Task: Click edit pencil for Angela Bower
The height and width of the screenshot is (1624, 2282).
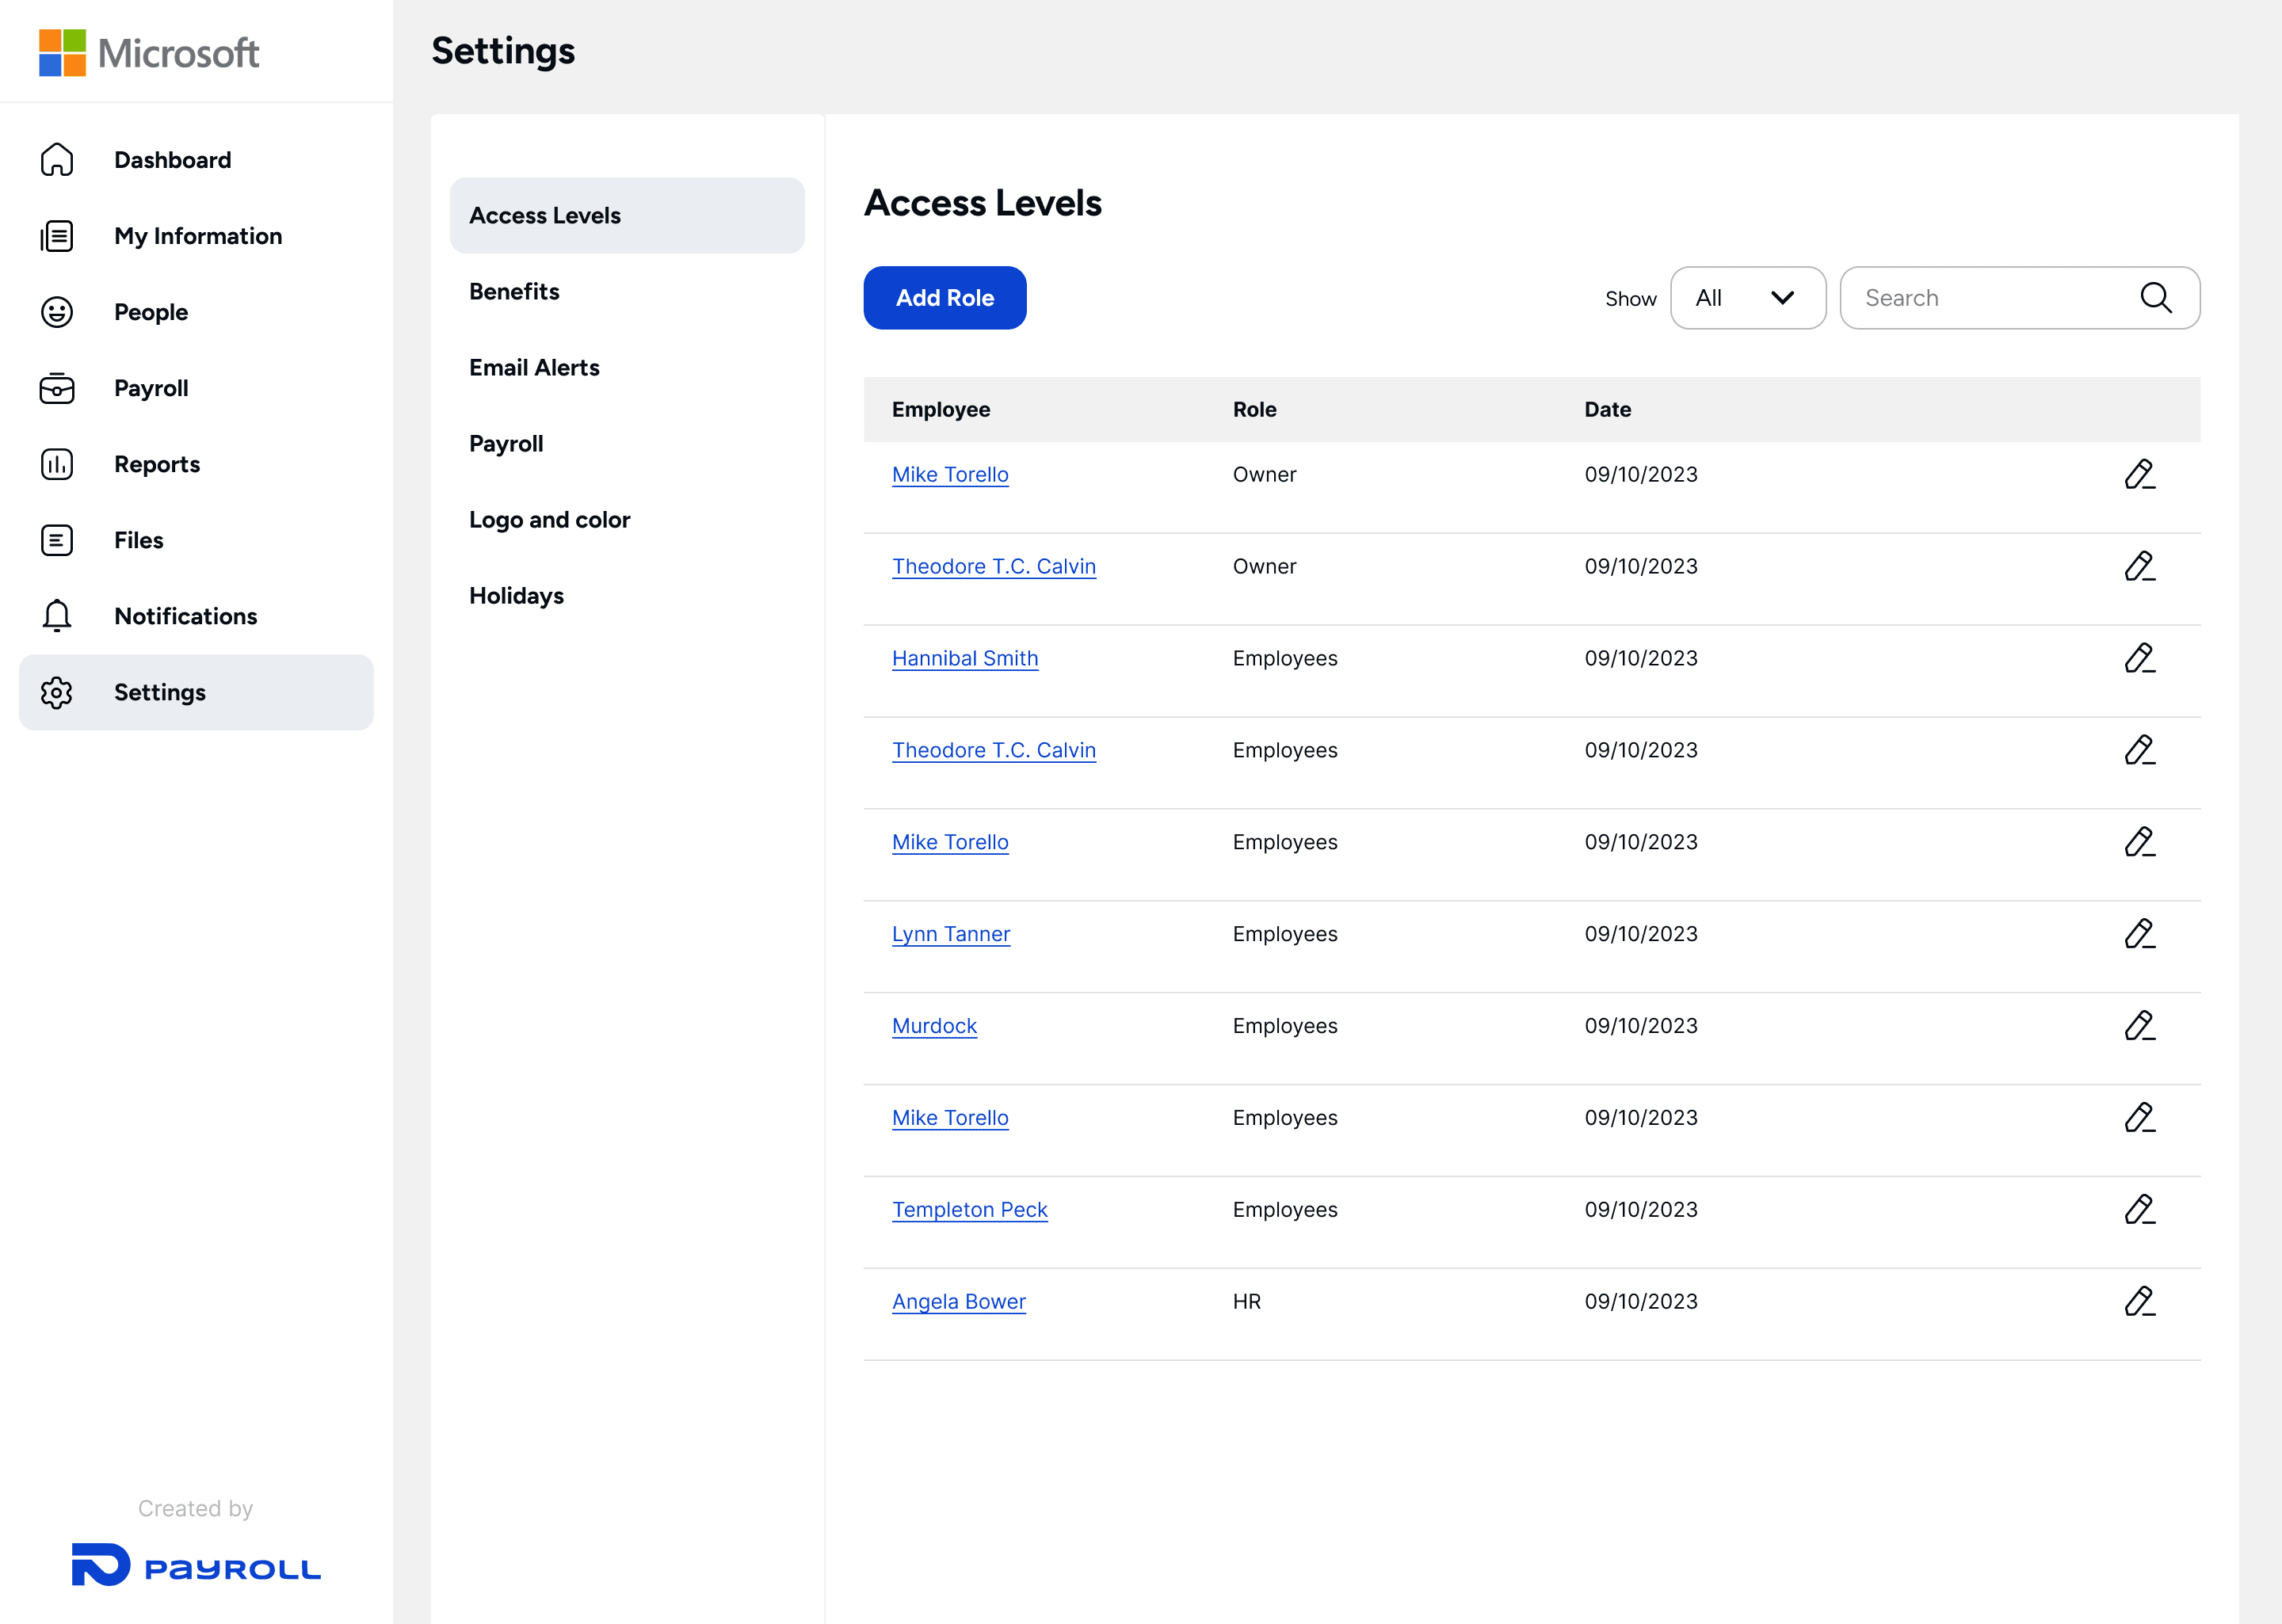Action: pyautogui.click(x=2139, y=1301)
